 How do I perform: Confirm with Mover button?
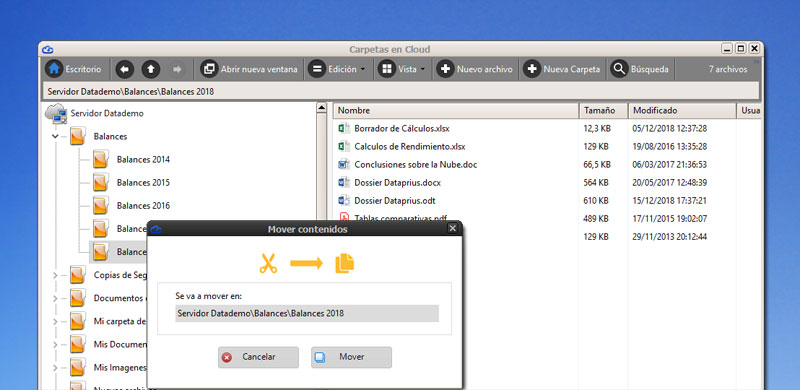click(352, 357)
